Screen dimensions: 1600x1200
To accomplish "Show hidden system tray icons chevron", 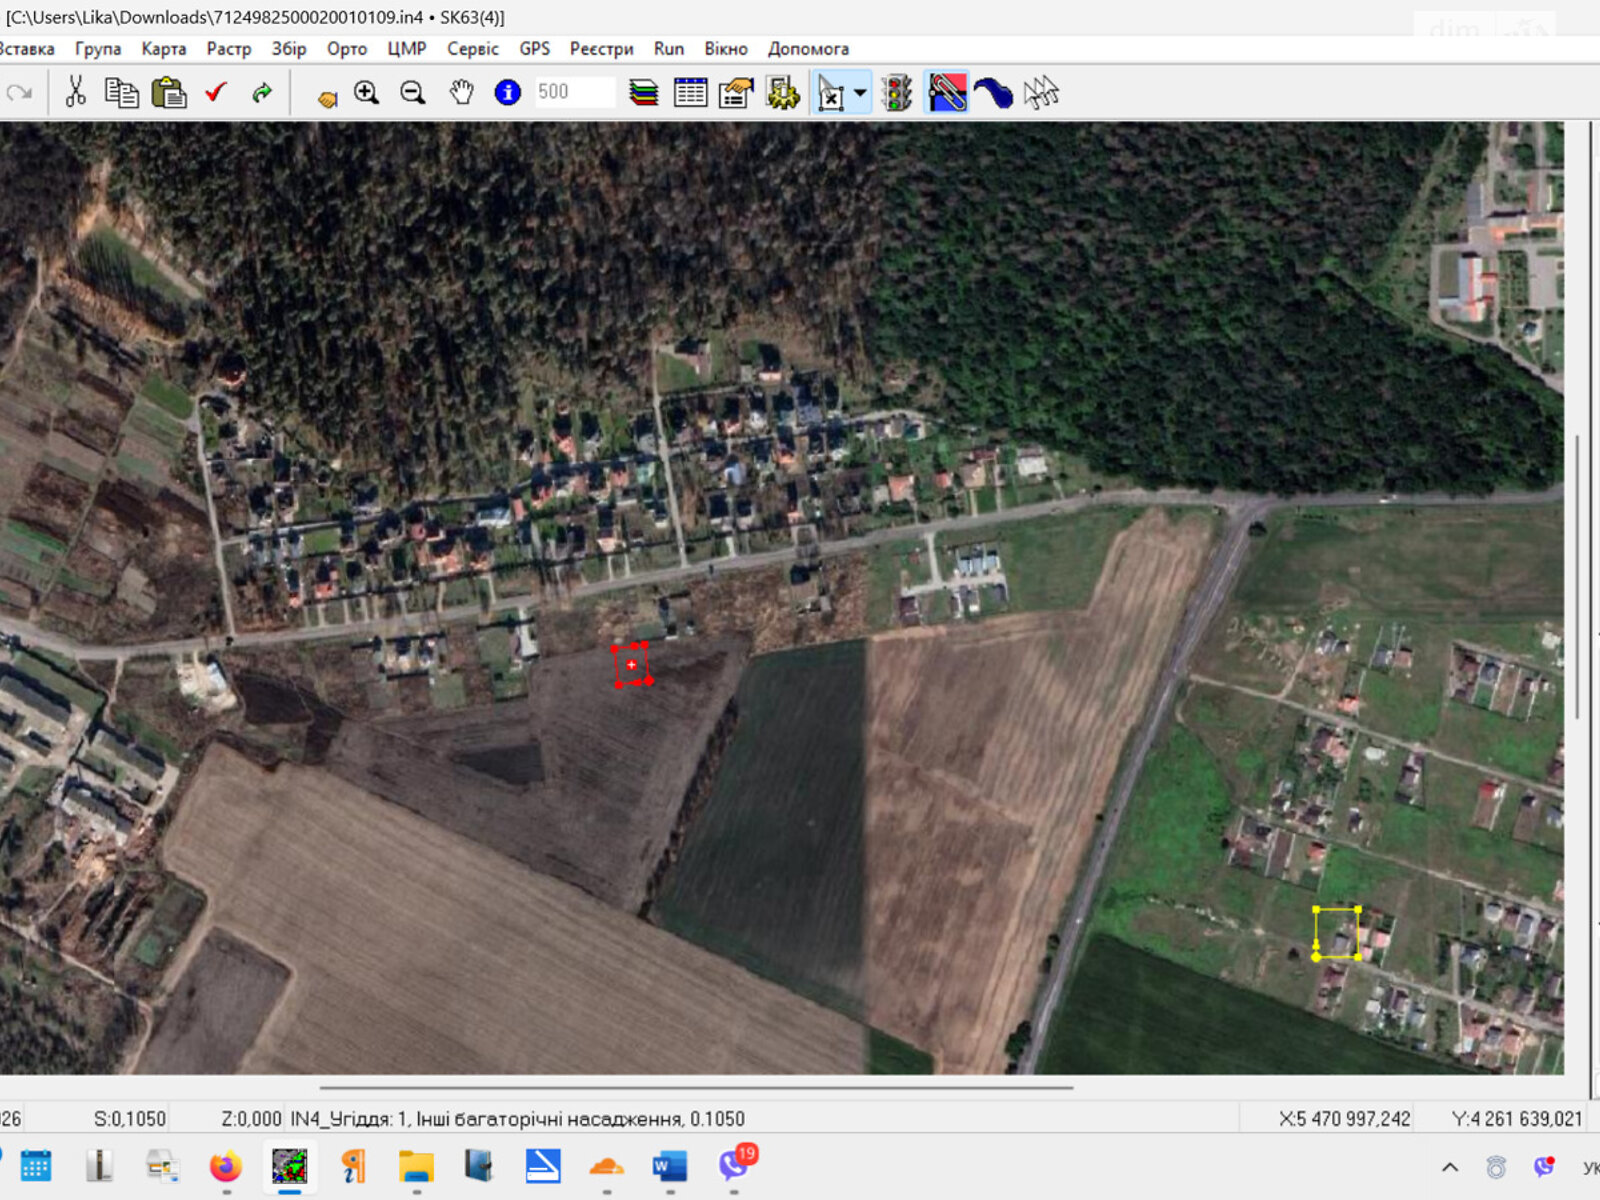I will tap(1449, 1167).
